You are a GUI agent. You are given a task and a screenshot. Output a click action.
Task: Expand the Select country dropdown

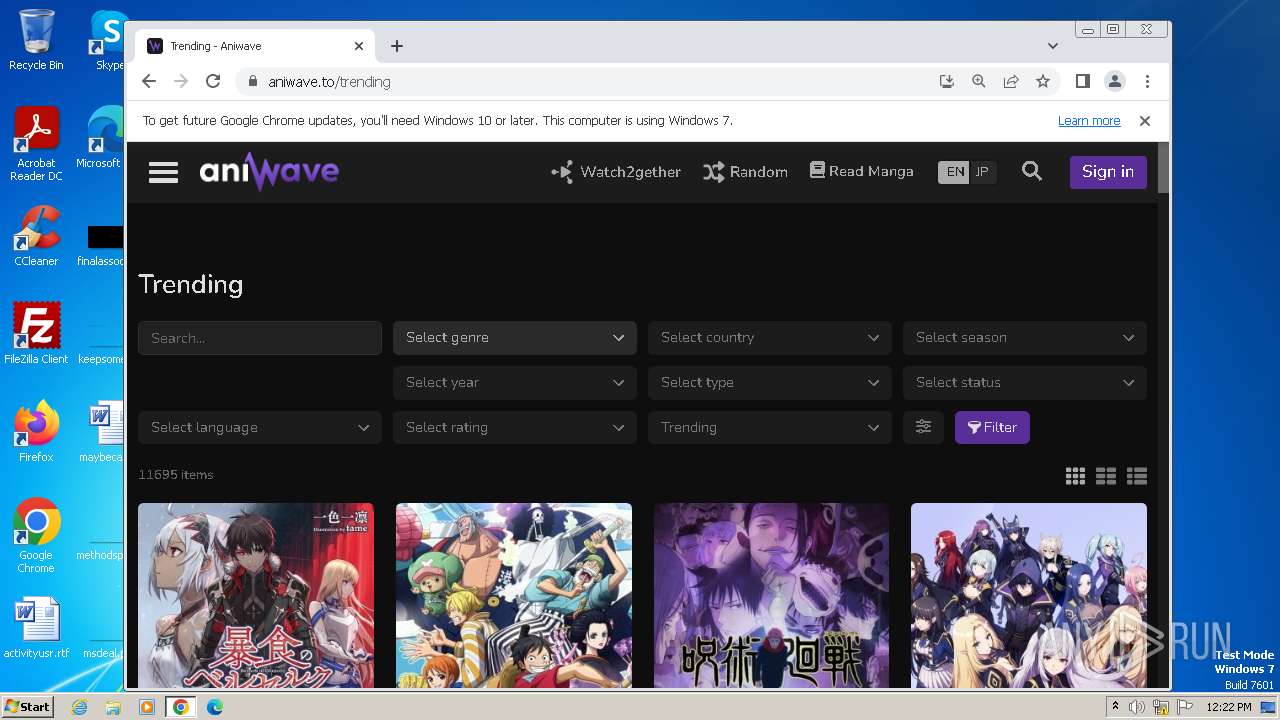click(x=770, y=338)
